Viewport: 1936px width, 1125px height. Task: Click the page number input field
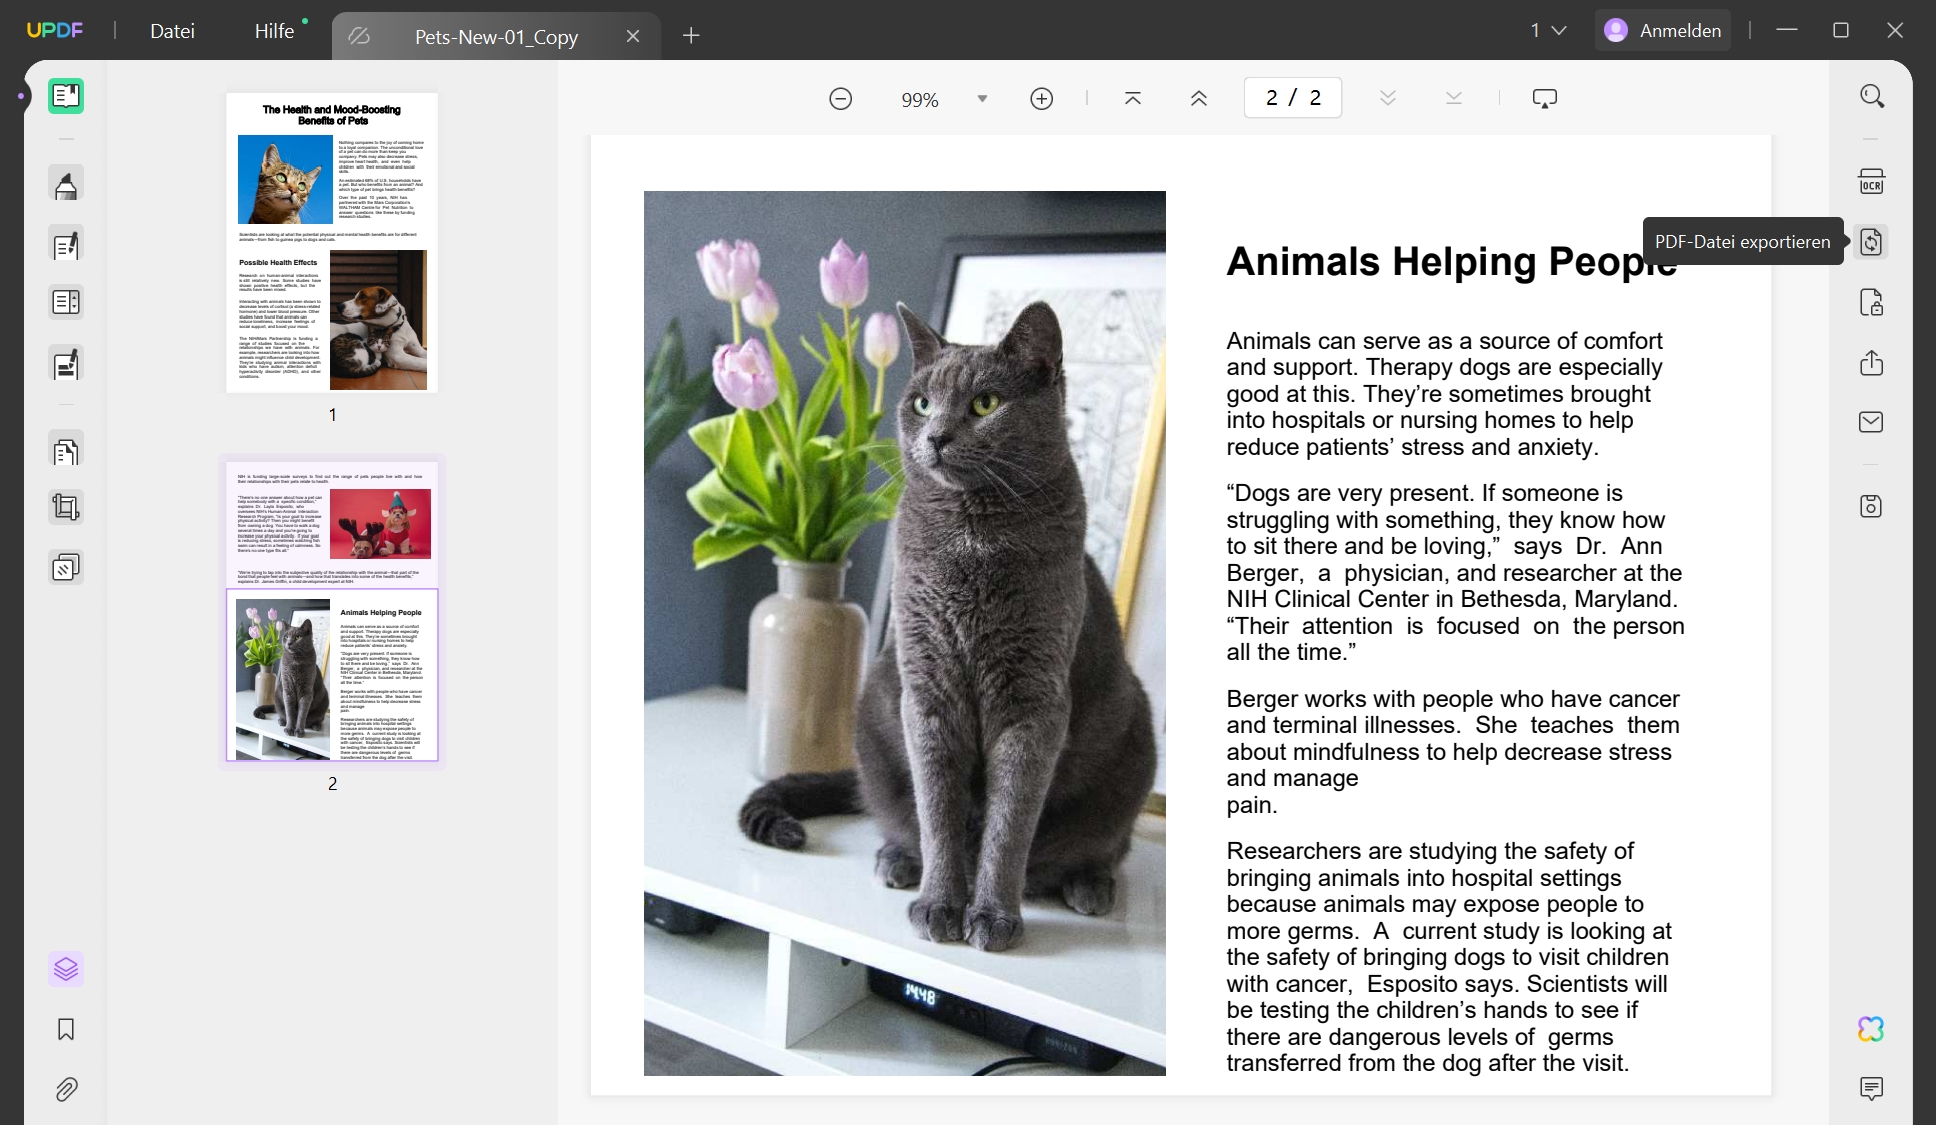click(1292, 98)
